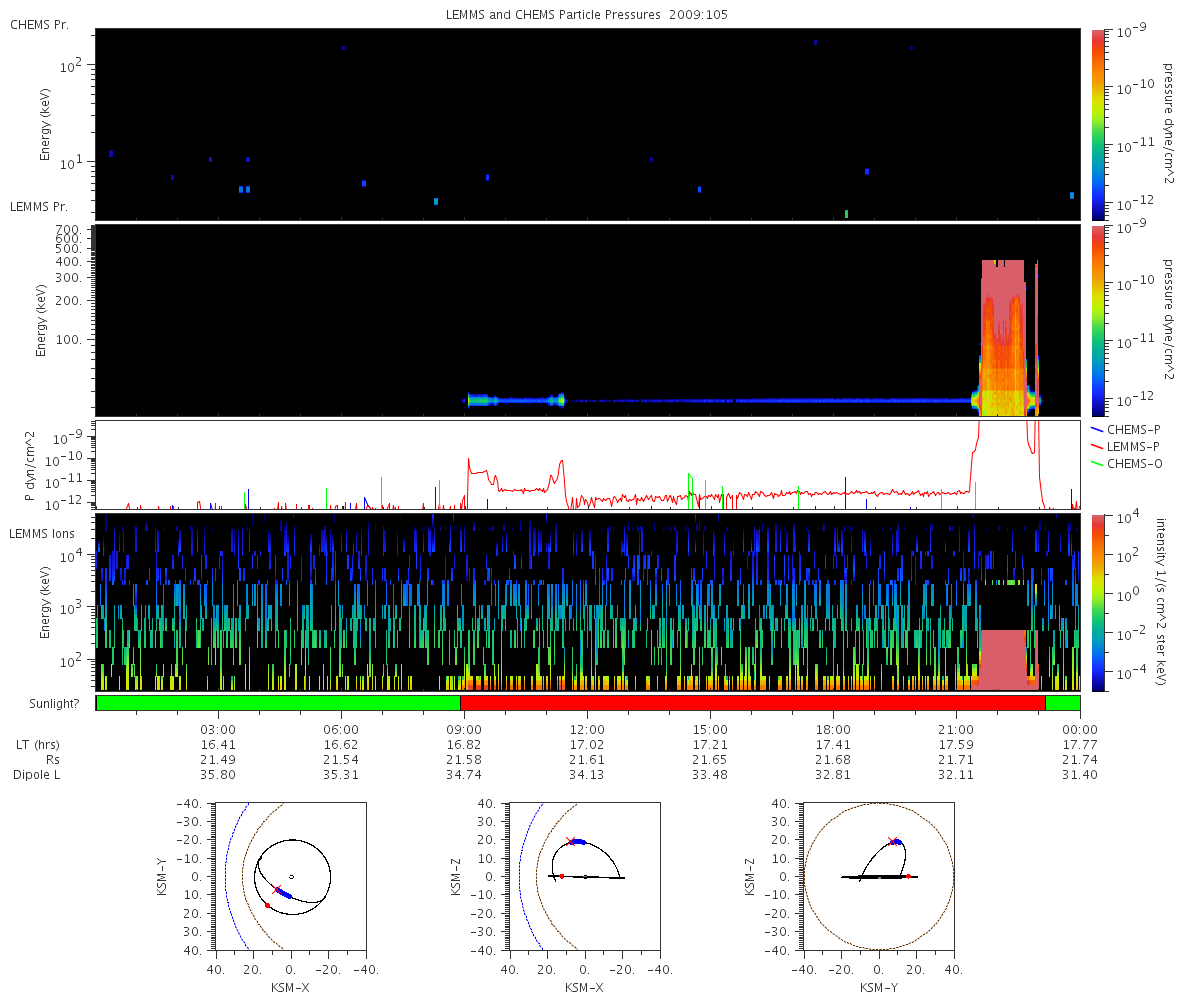Click the KSM-Y versus KSM-Z orbit plot
The width and height of the screenshot is (1200, 1000).
879,877
